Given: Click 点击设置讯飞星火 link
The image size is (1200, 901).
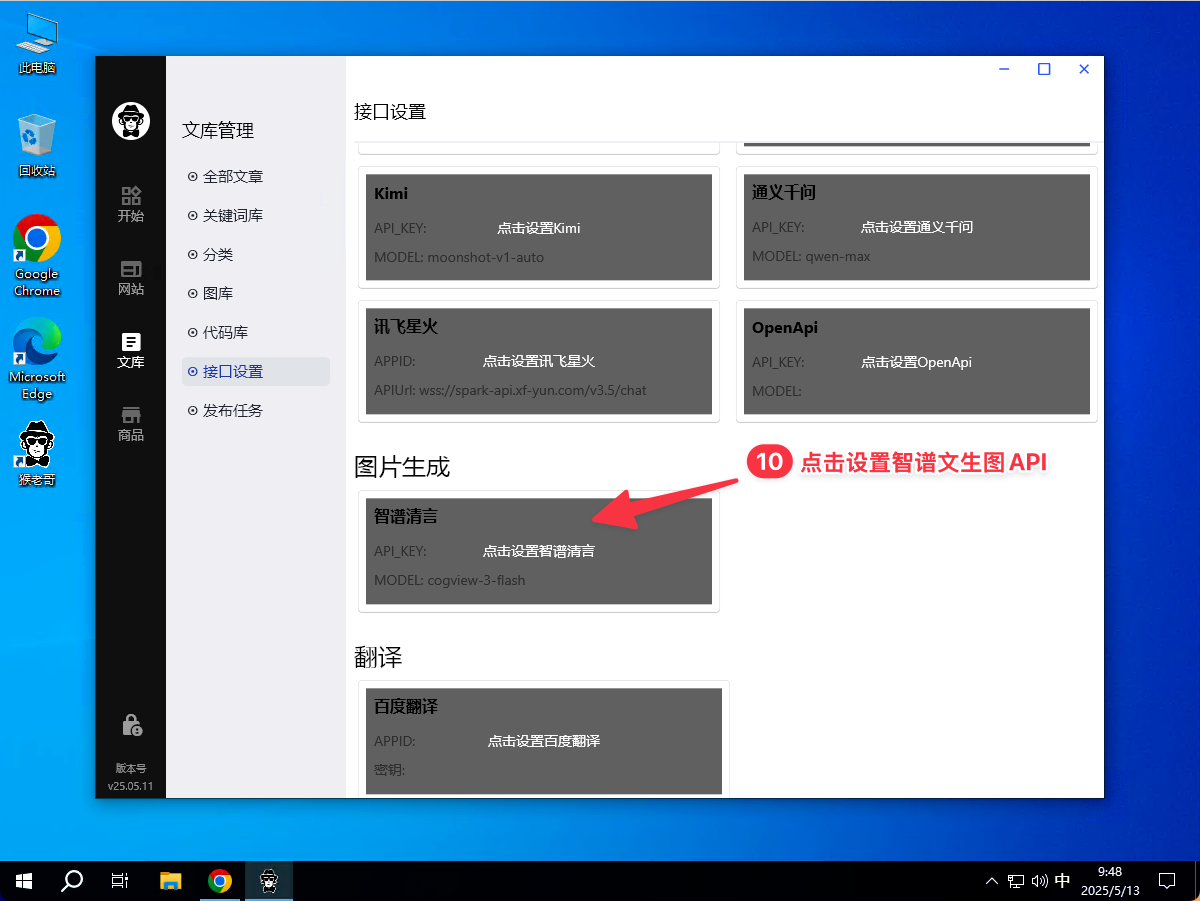Looking at the screenshot, I should coord(539,361).
